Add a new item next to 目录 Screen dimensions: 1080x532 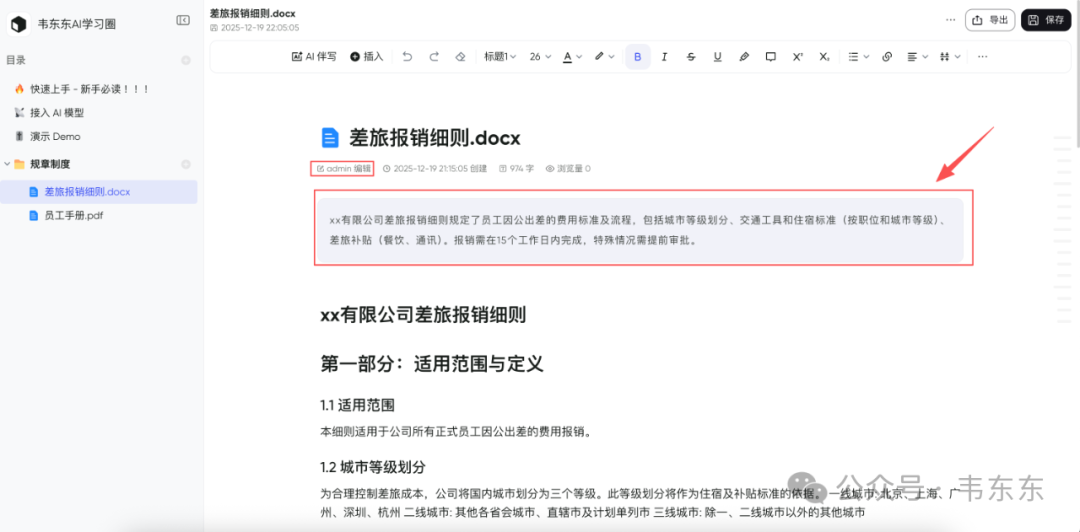coord(185,61)
